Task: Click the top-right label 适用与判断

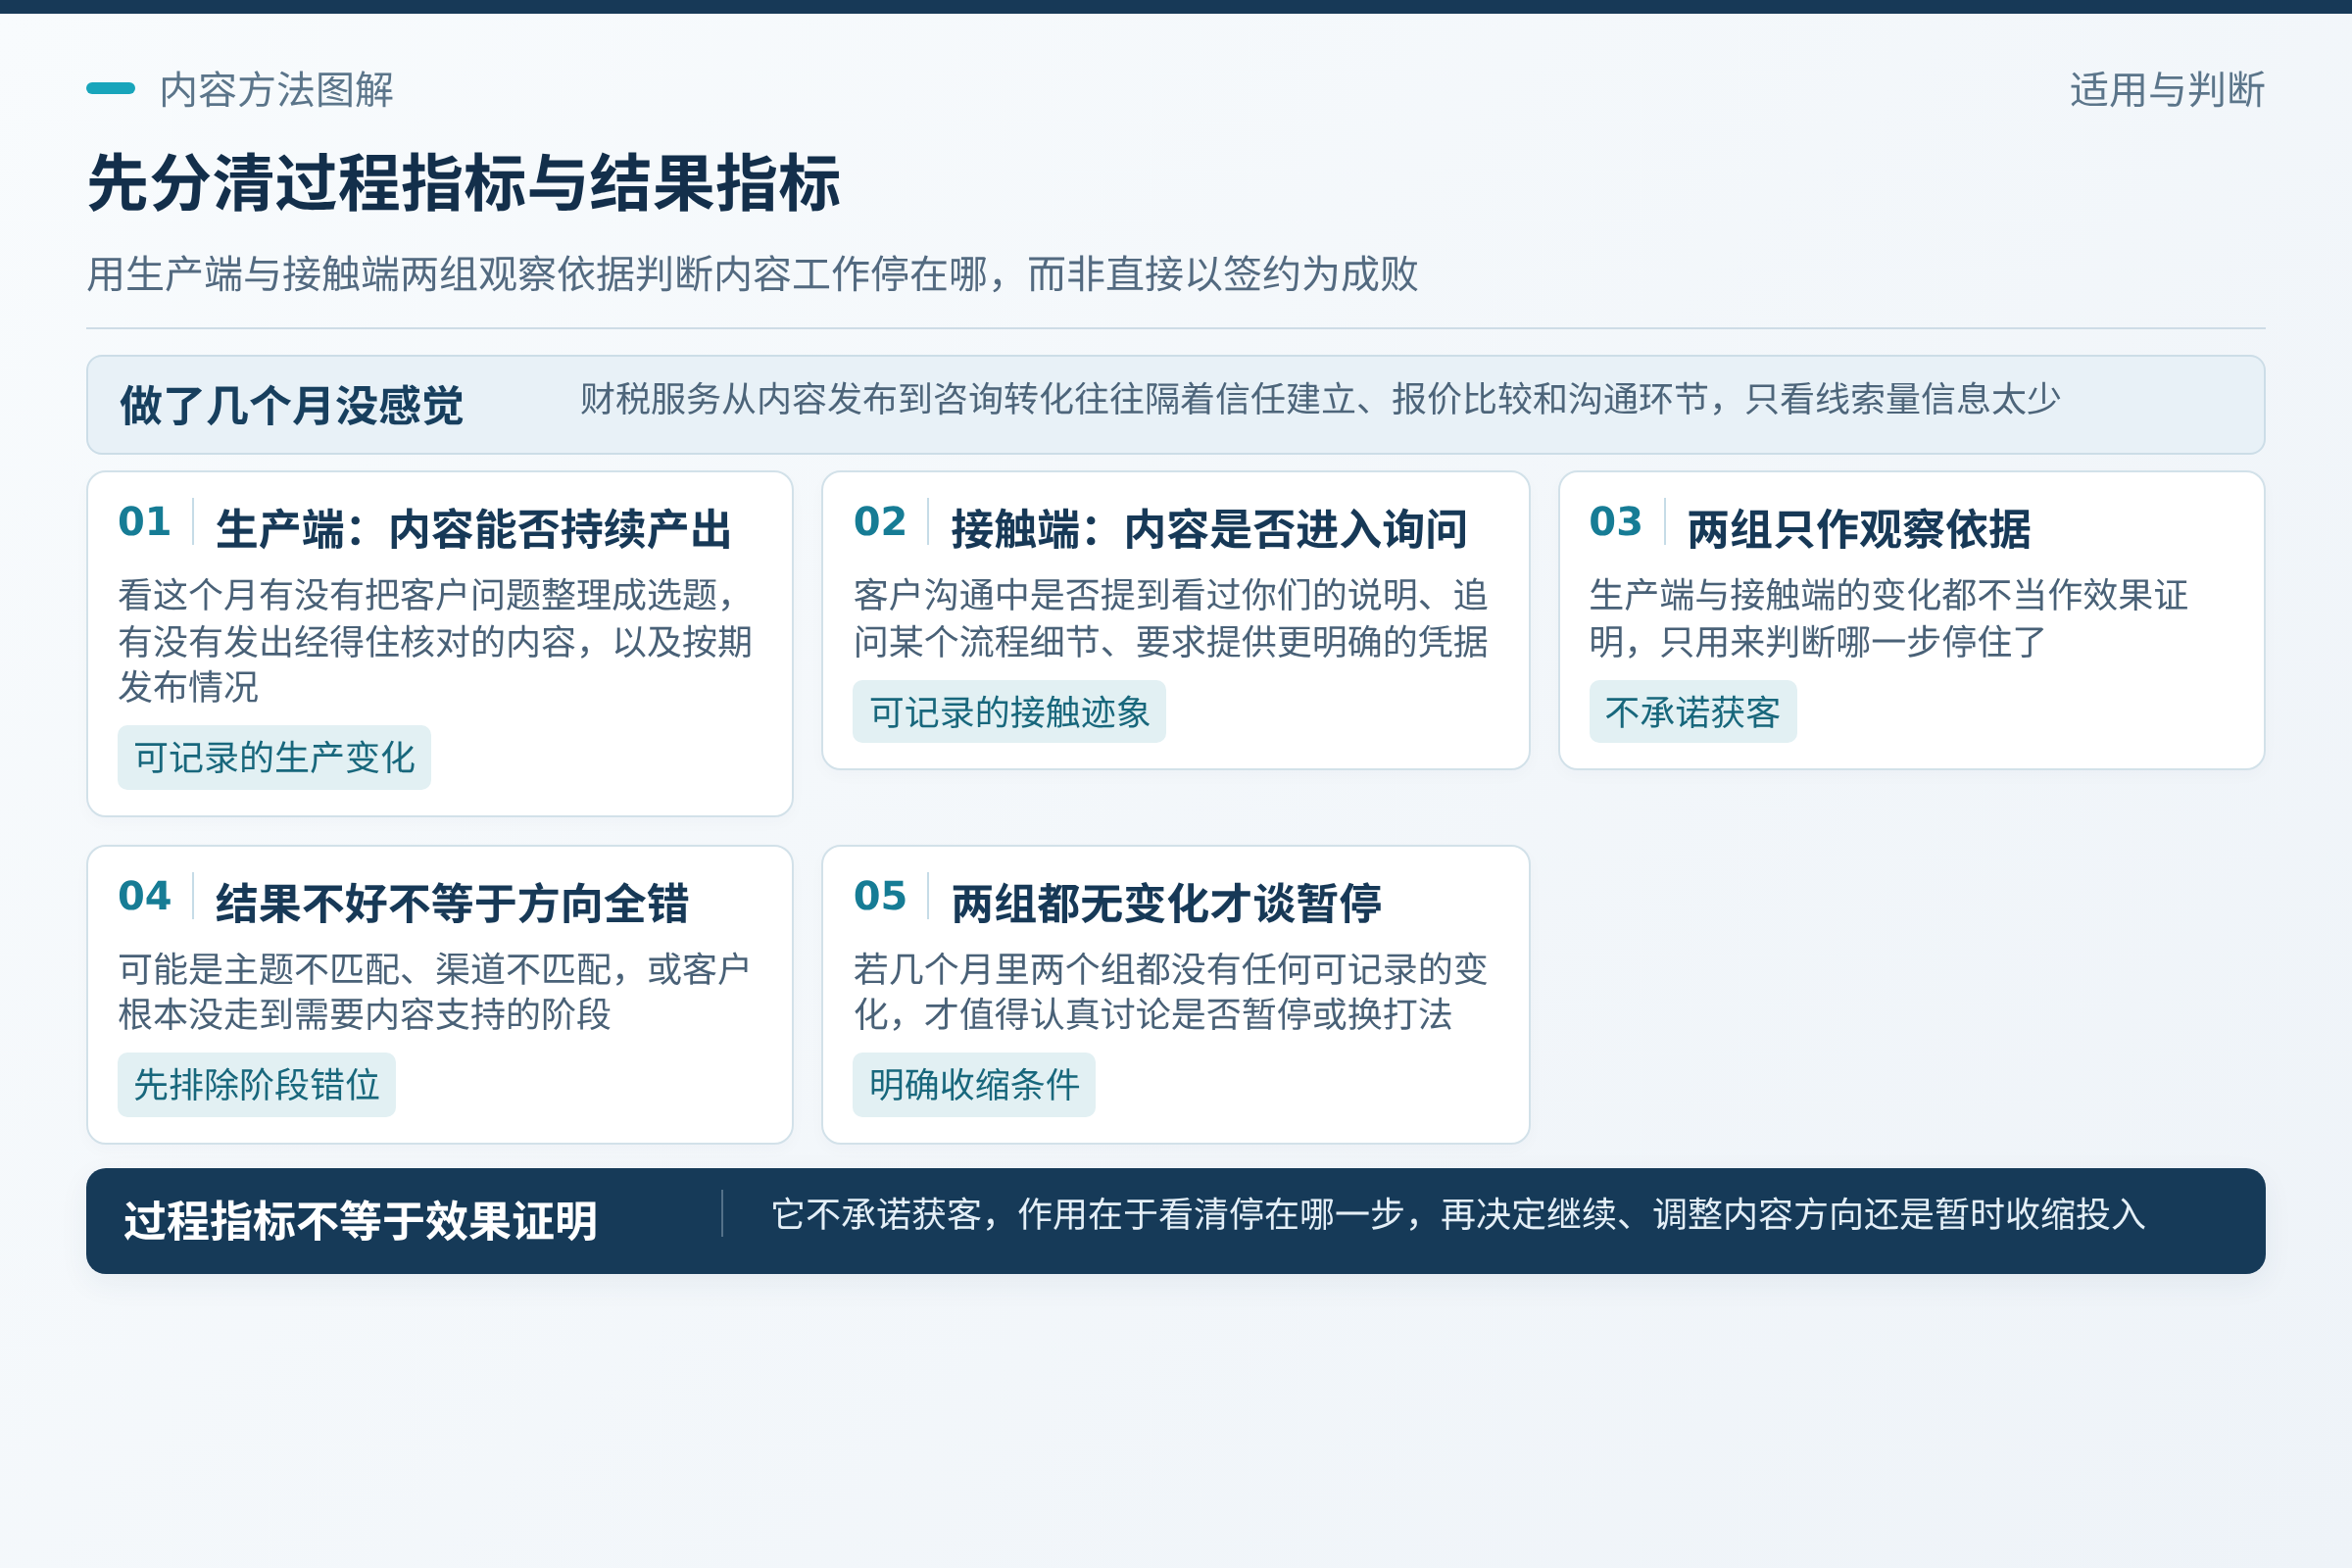Action: click(2167, 90)
